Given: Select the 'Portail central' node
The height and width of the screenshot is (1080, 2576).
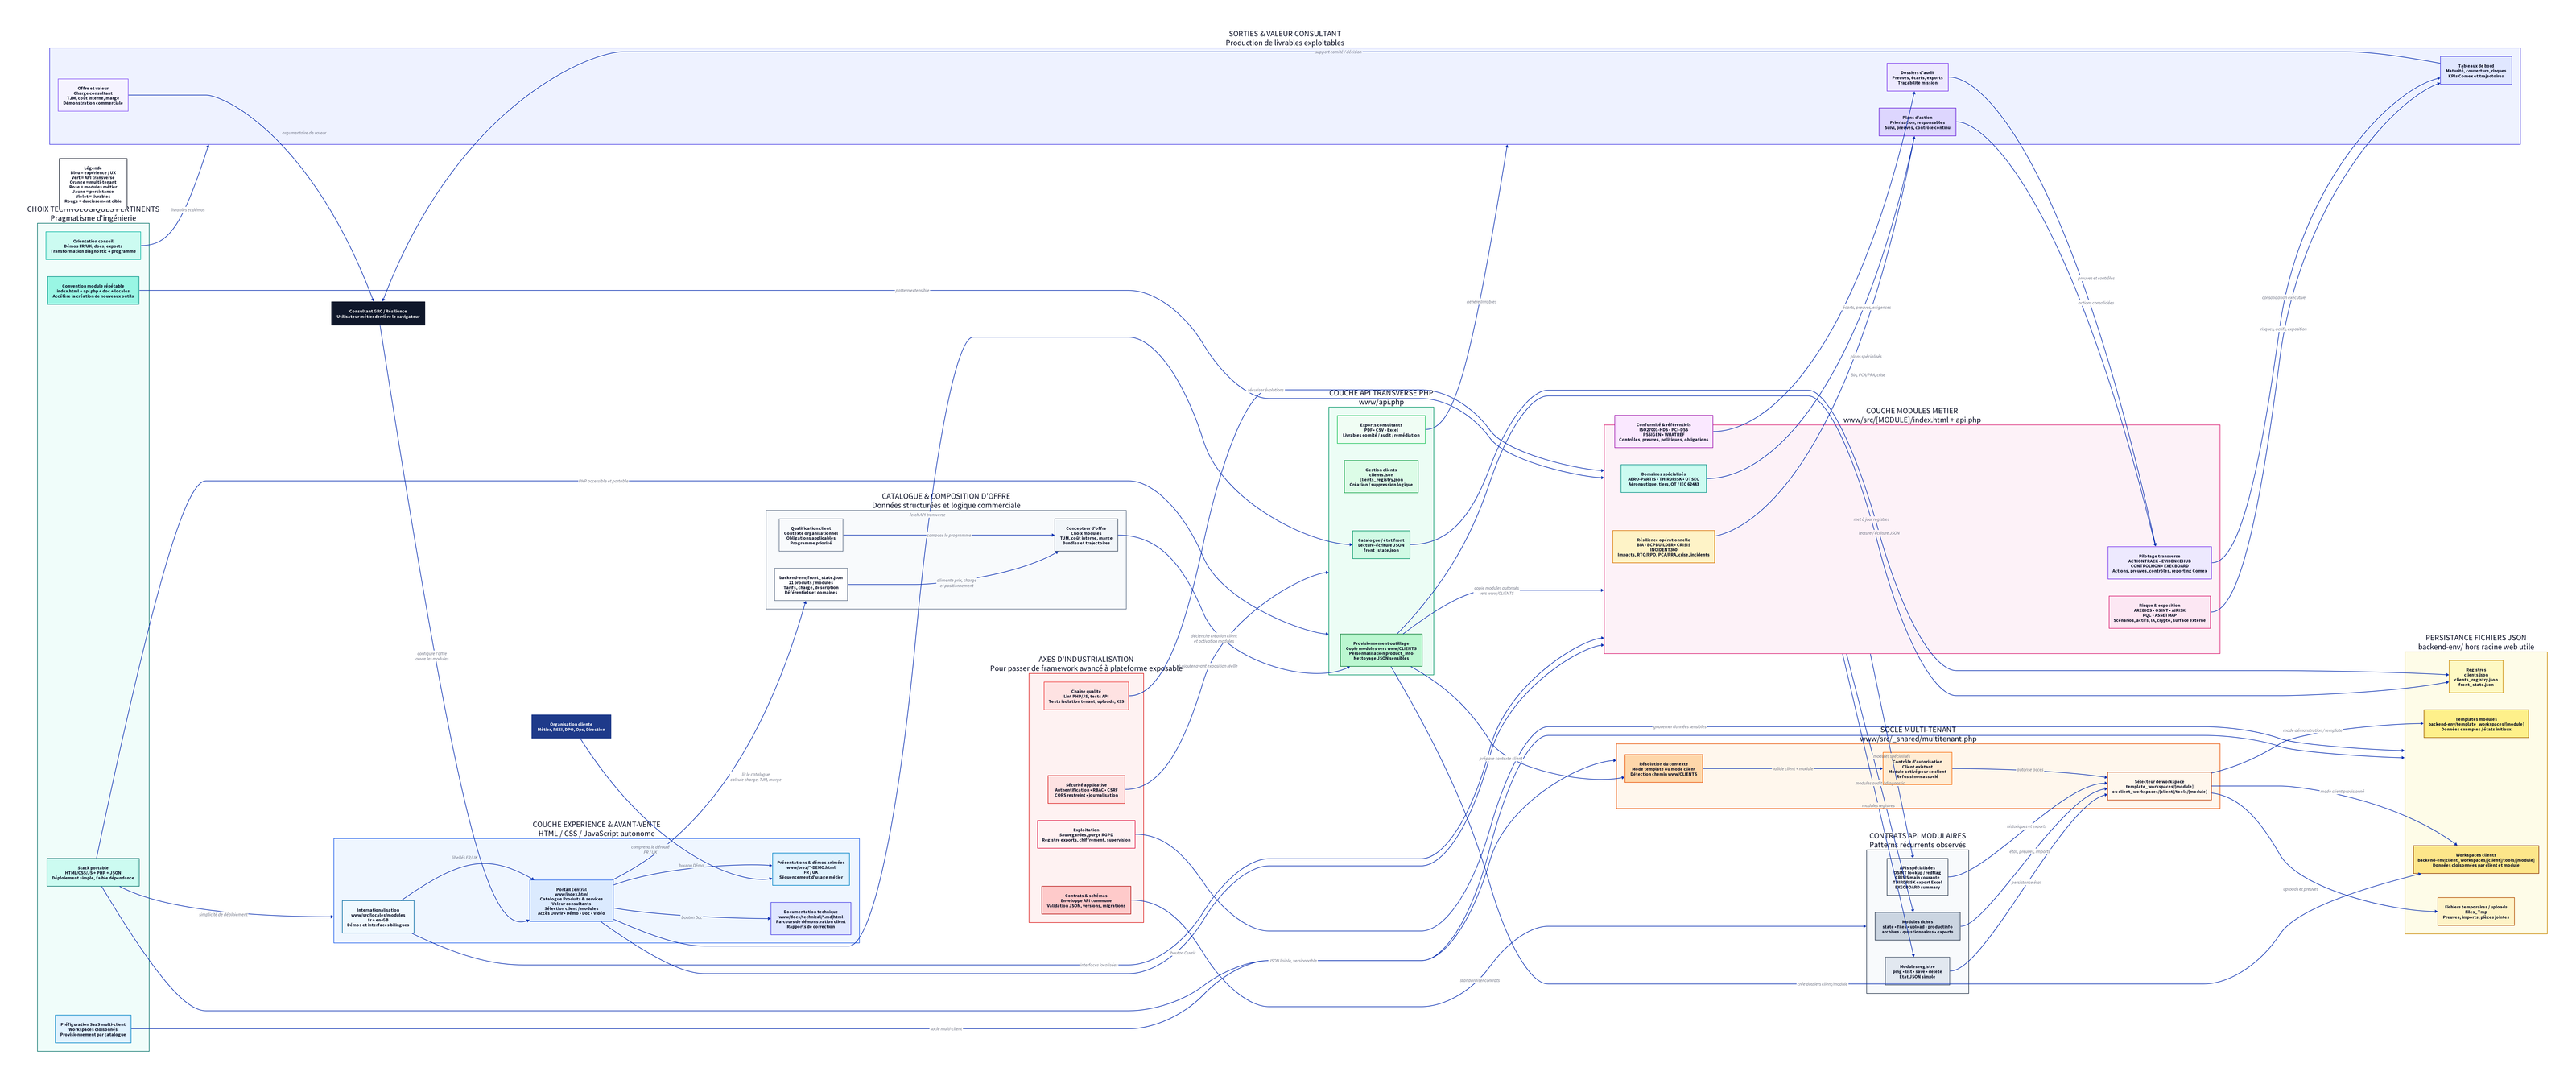Looking at the screenshot, I should (571, 900).
